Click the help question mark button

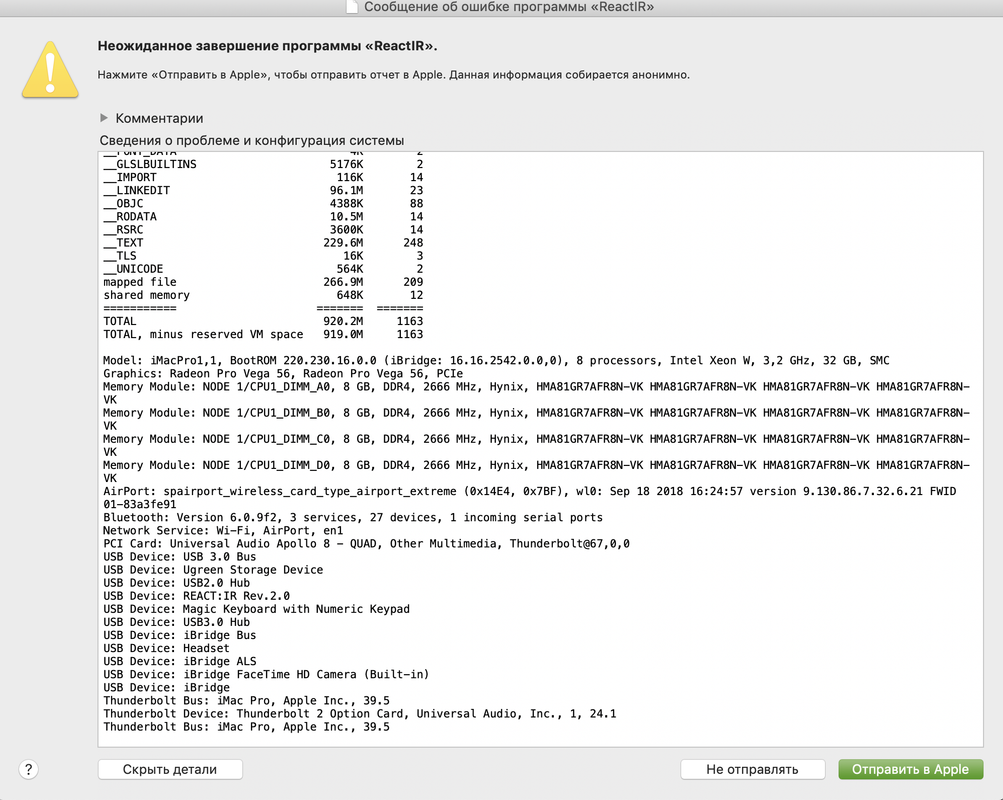click(x=28, y=769)
